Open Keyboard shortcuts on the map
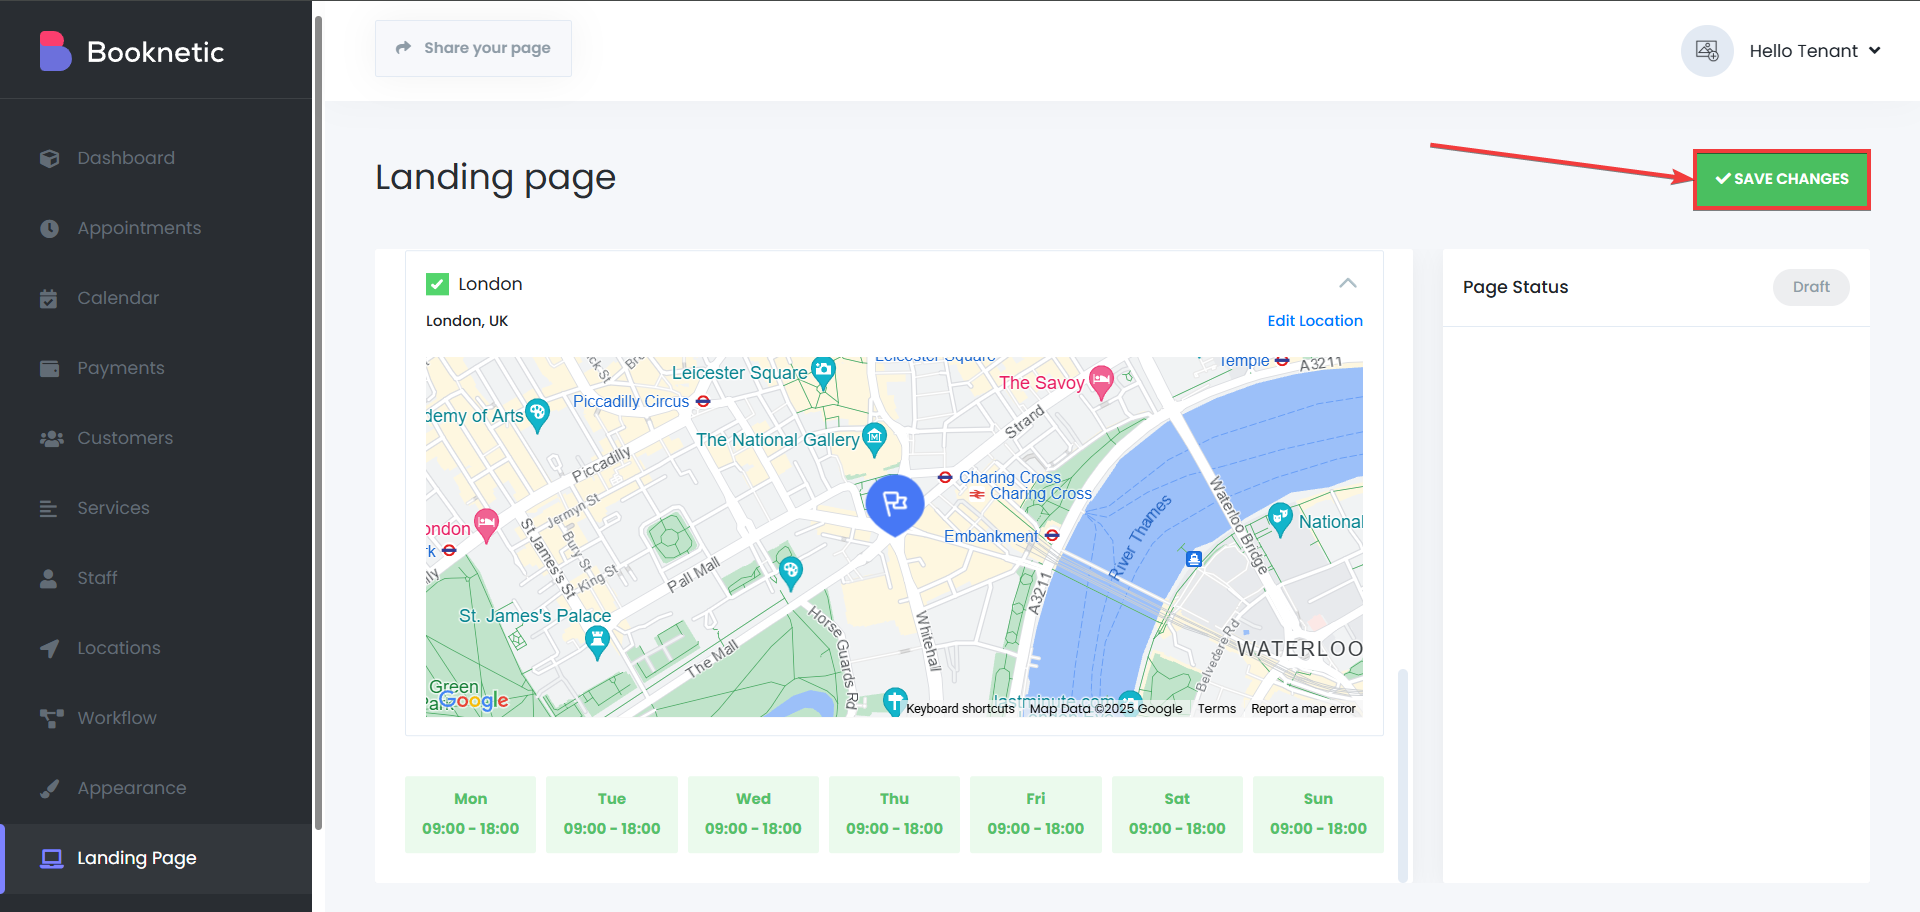This screenshot has height=912, width=1920. tap(960, 709)
